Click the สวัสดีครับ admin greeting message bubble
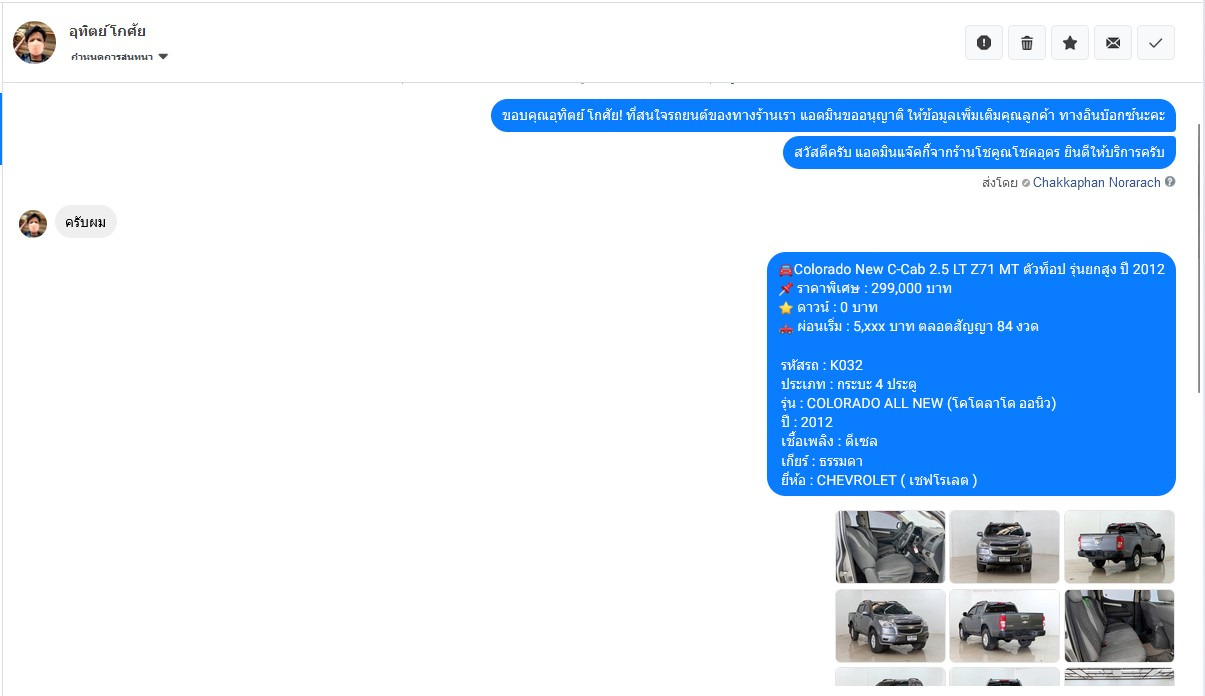 (x=979, y=152)
